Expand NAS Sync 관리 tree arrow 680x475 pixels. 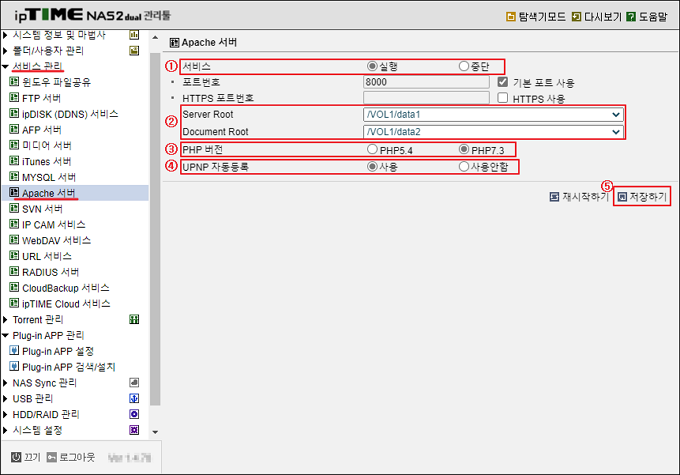(x=5, y=383)
